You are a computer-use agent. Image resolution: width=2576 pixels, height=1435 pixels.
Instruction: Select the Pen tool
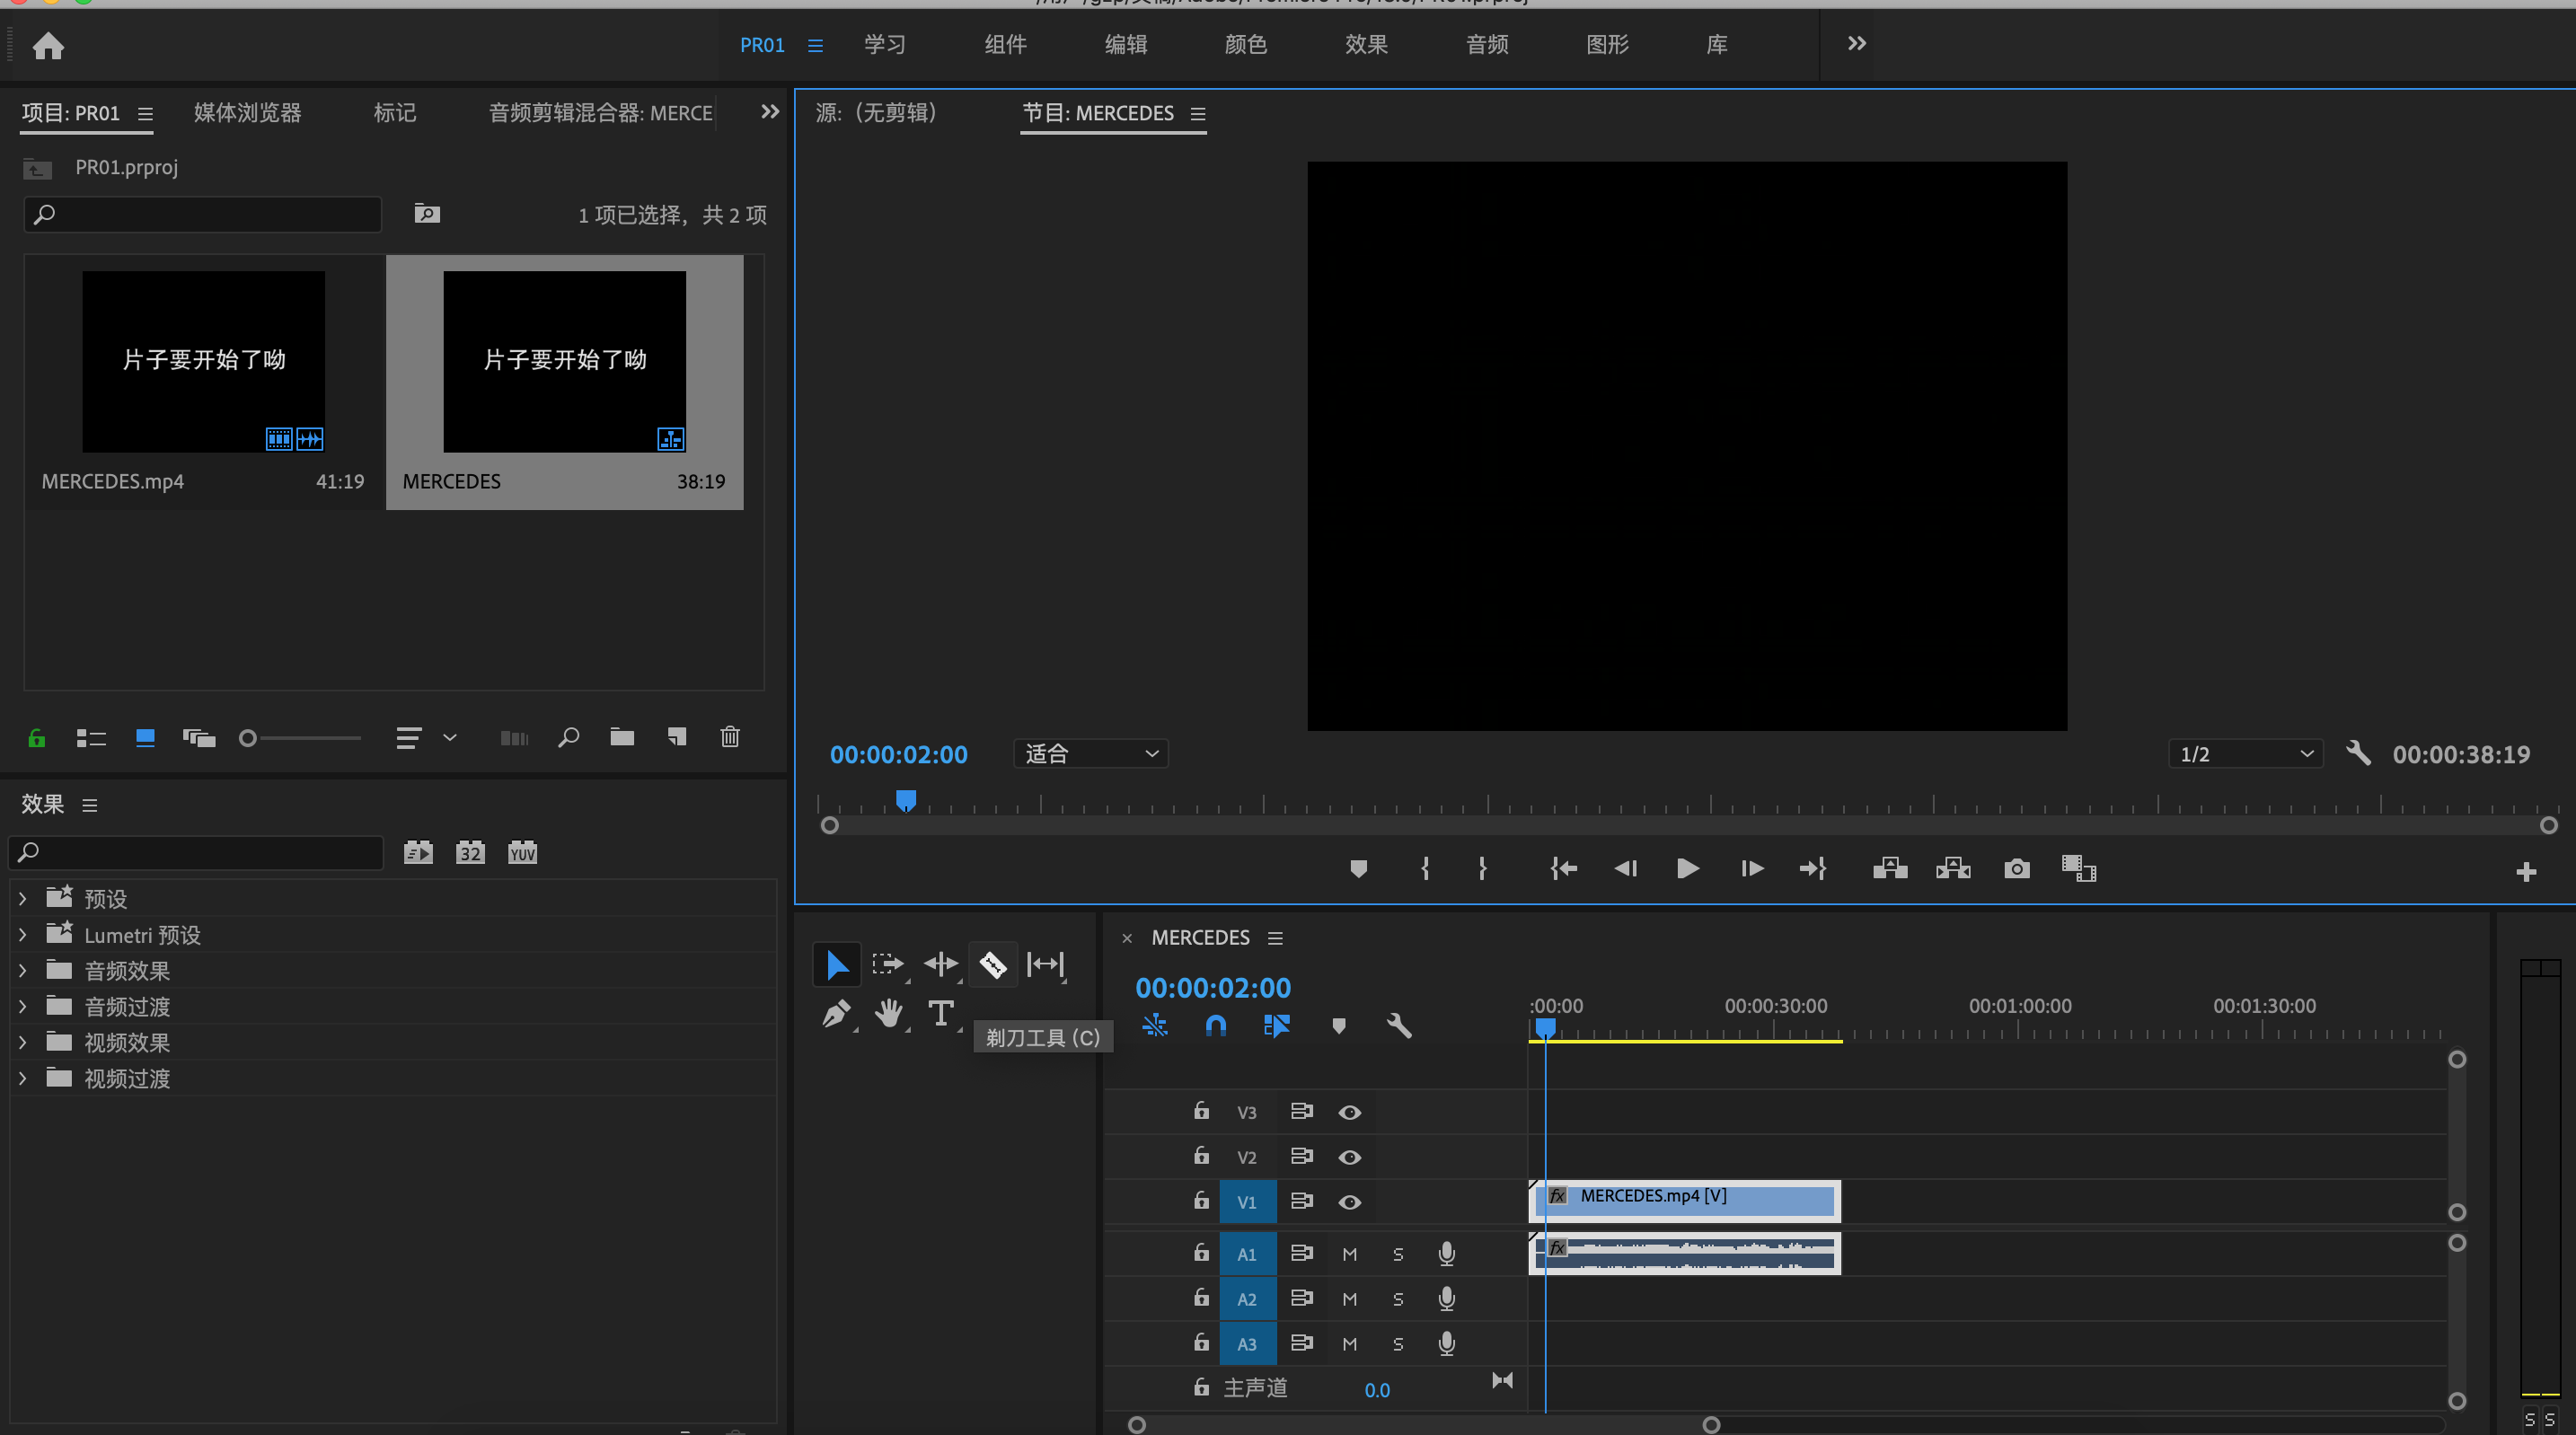[836, 1014]
